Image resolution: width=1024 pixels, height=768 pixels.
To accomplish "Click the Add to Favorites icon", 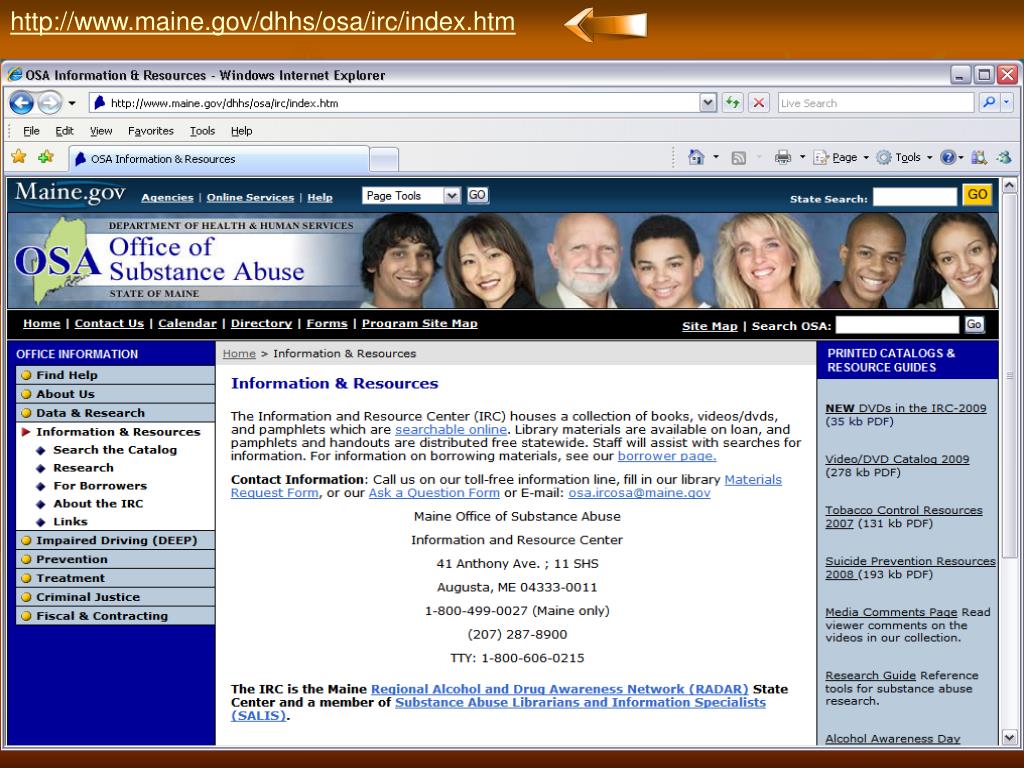I will click(46, 157).
